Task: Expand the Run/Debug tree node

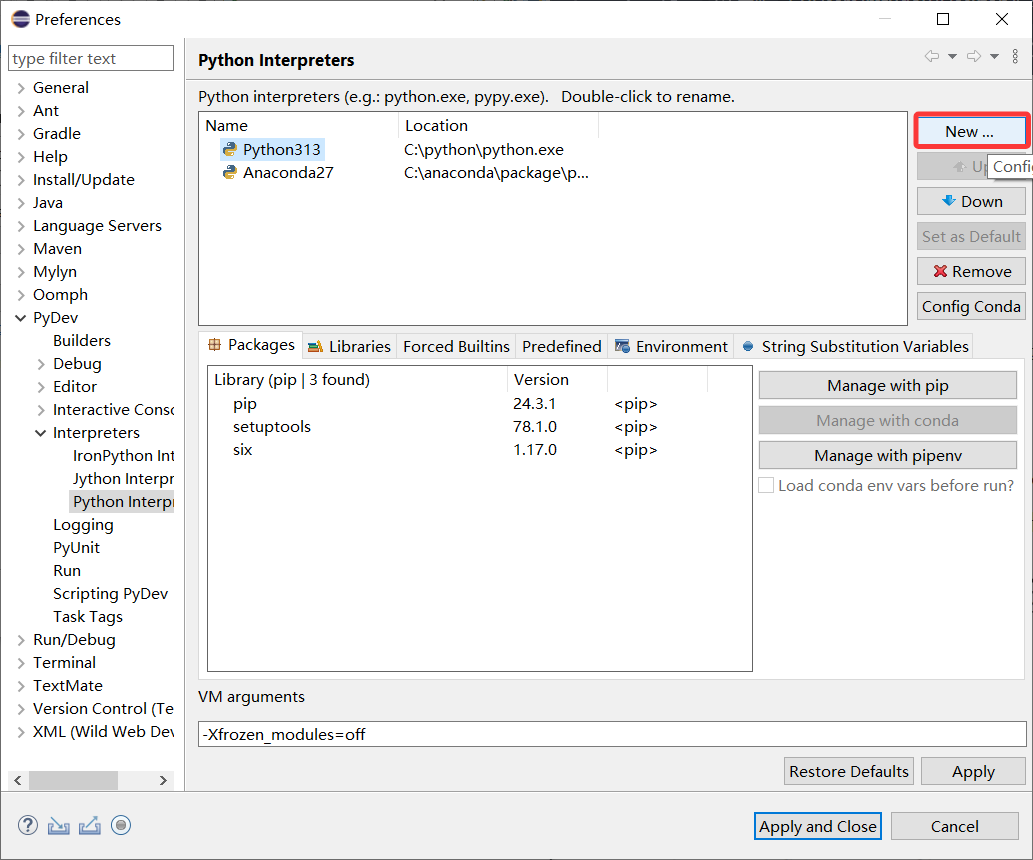Action: pos(21,640)
